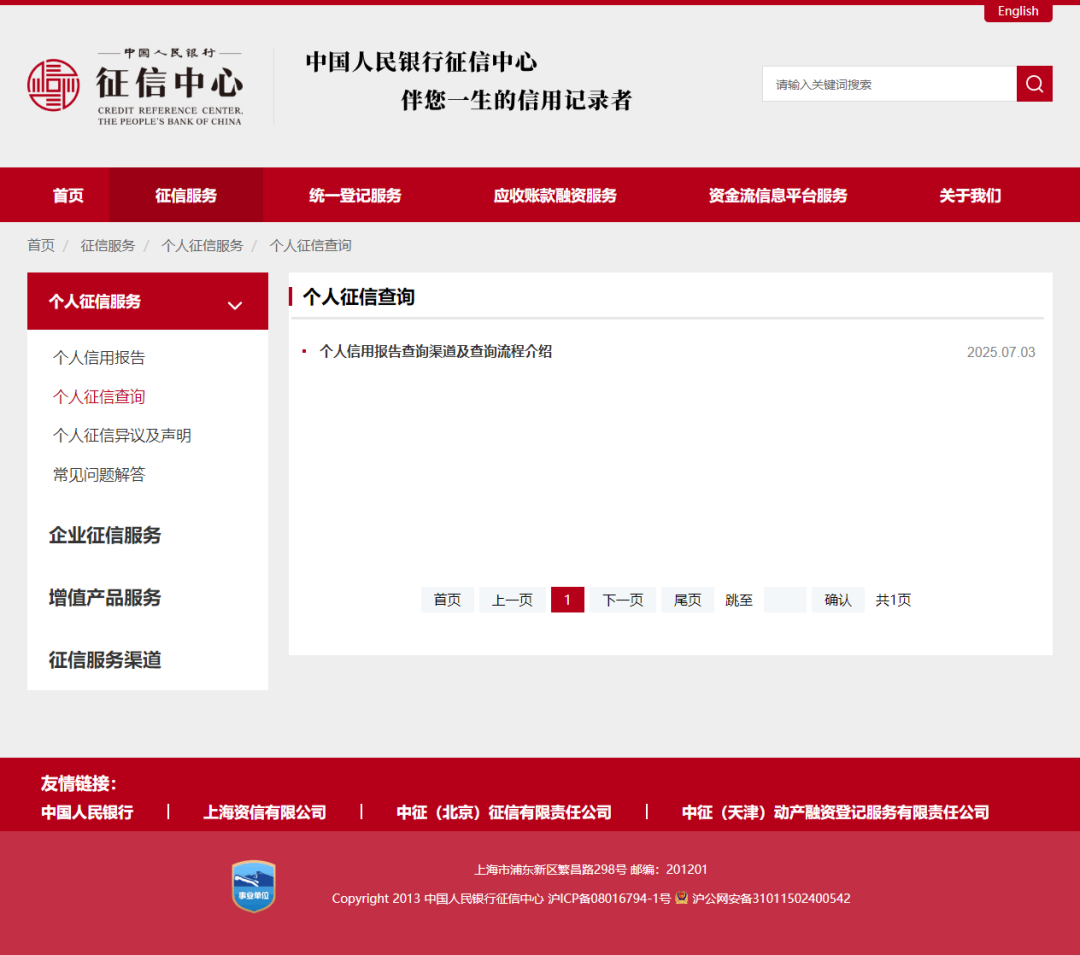Expand the 增值产品服务 sidebar section
1080x955 pixels.
pos(105,597)
